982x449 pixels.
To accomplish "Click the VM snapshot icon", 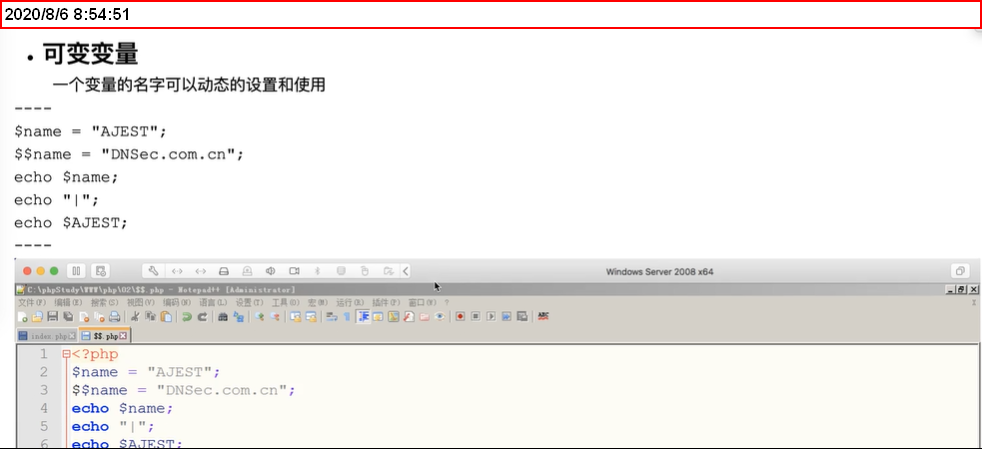I will (100, 271).
